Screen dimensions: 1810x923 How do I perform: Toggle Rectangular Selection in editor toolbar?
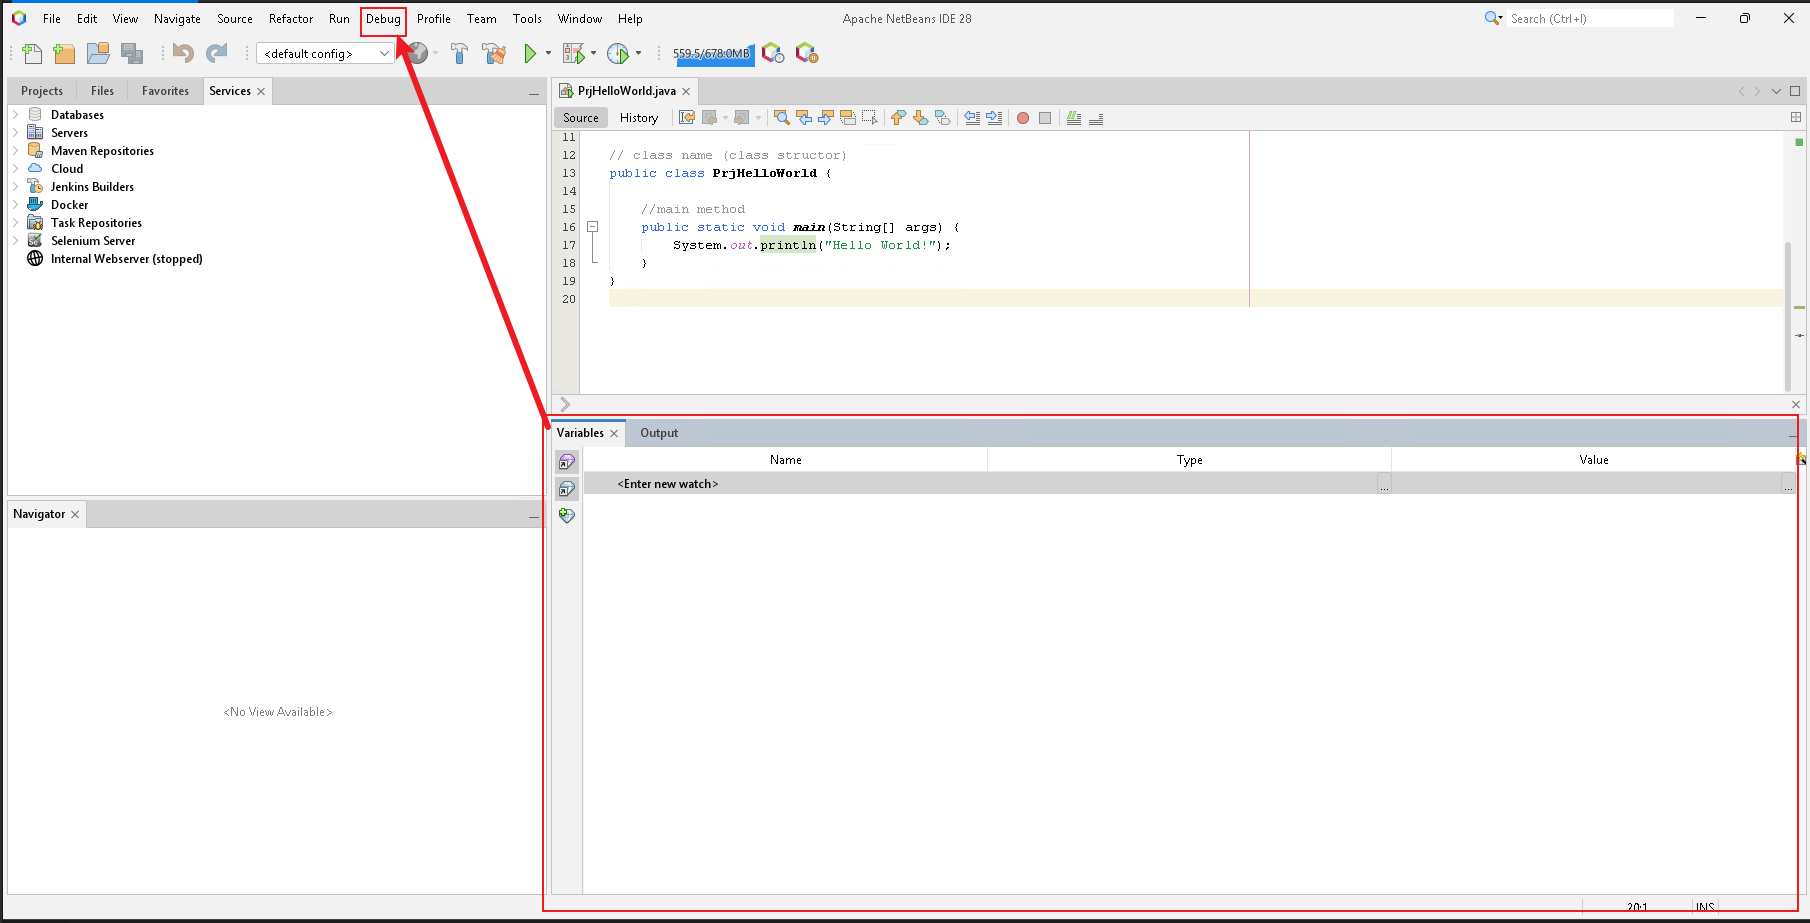[870, 118]
